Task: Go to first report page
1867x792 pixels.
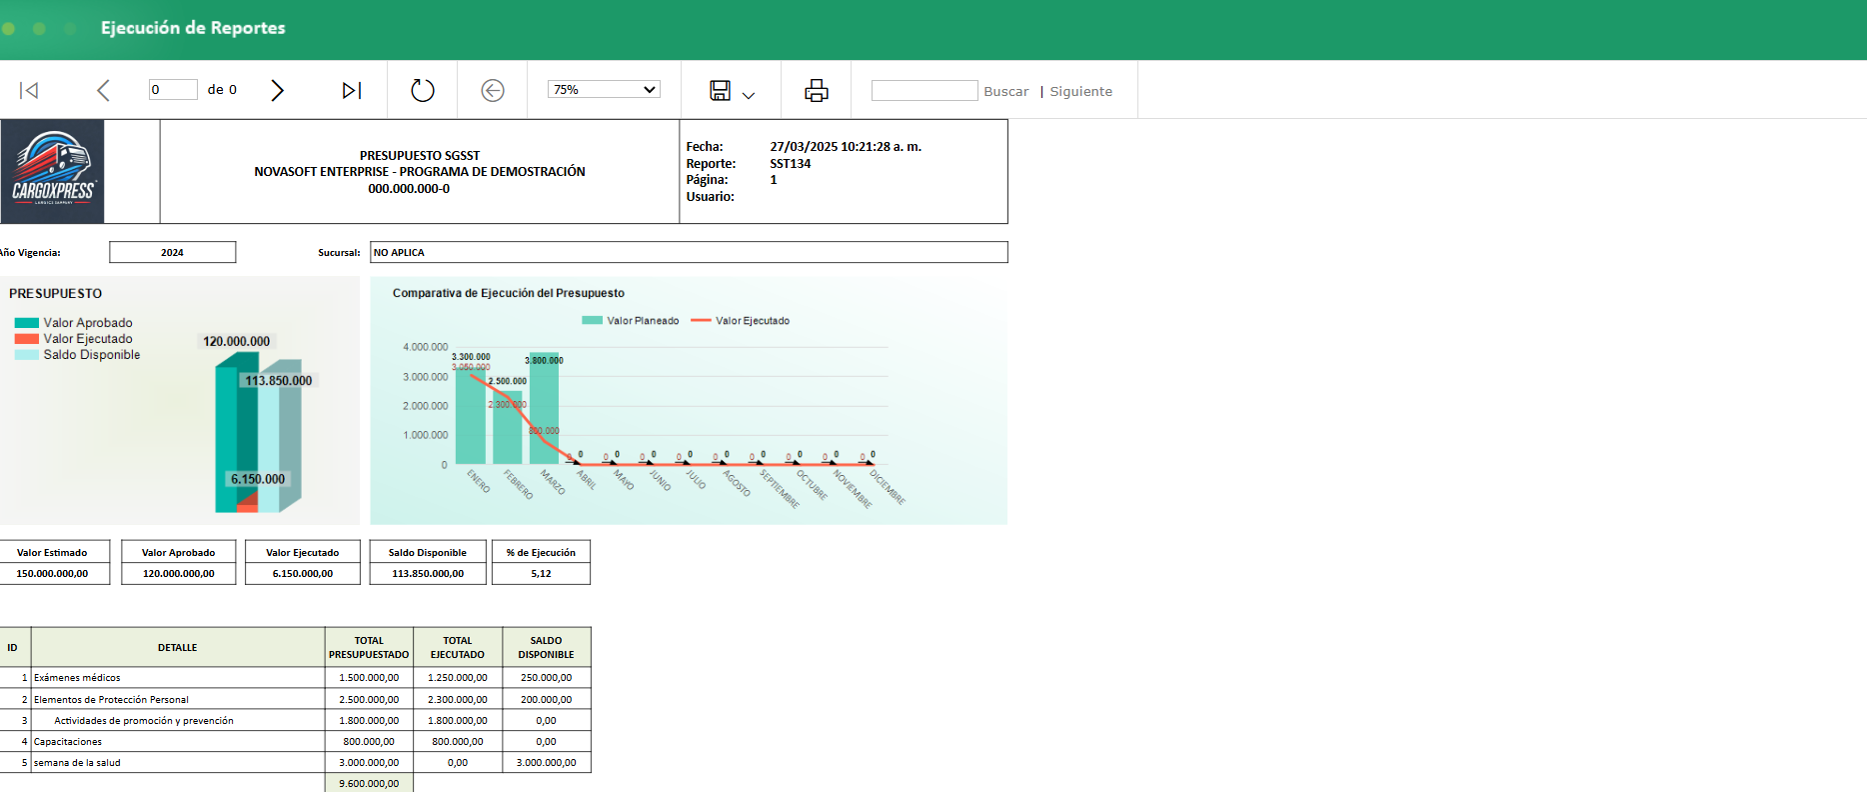Action: 29,90
